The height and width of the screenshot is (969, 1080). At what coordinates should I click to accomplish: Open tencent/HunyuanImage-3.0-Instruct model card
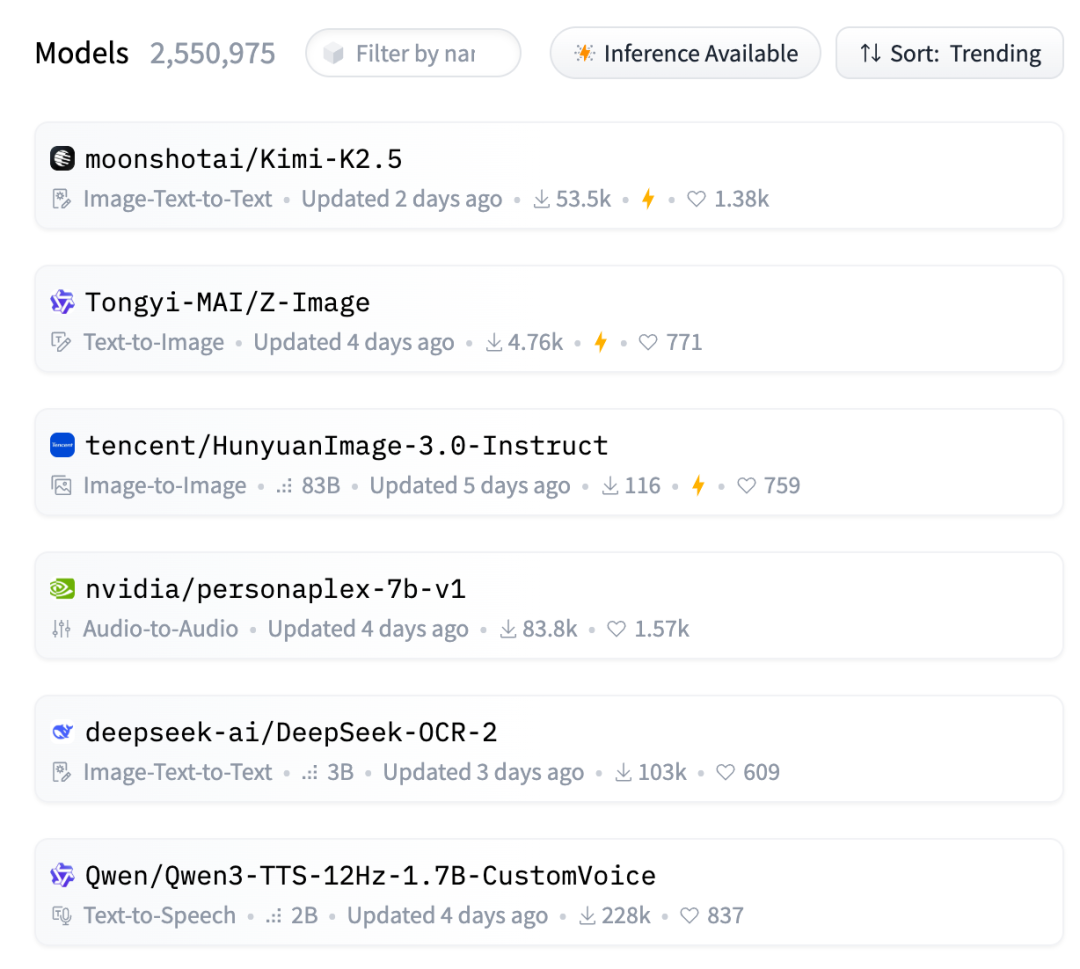(x=347, y=445)
